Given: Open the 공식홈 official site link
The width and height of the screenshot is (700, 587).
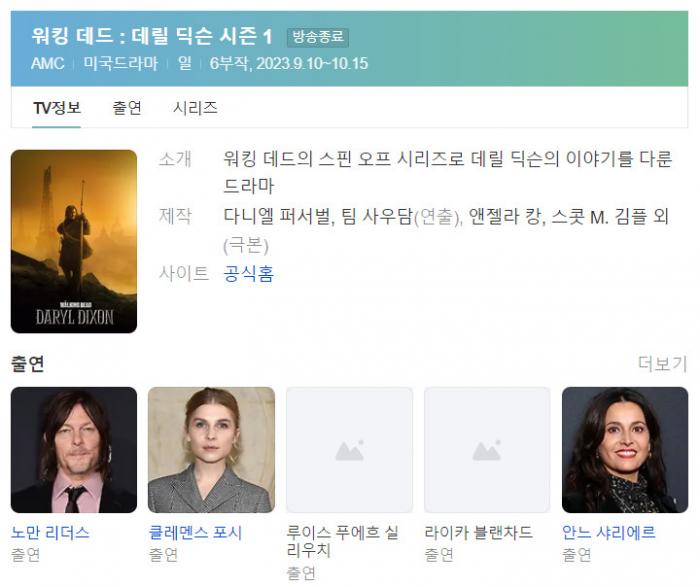Looking at the screenshot, I should click(x=248, y=273).
